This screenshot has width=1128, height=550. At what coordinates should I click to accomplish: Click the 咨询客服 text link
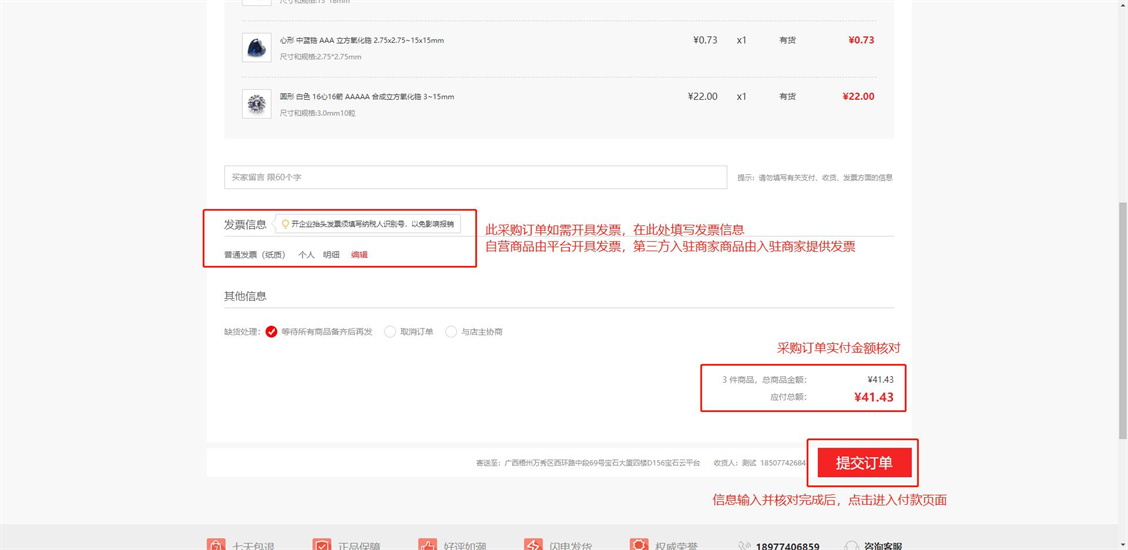[x=883, y=546]
